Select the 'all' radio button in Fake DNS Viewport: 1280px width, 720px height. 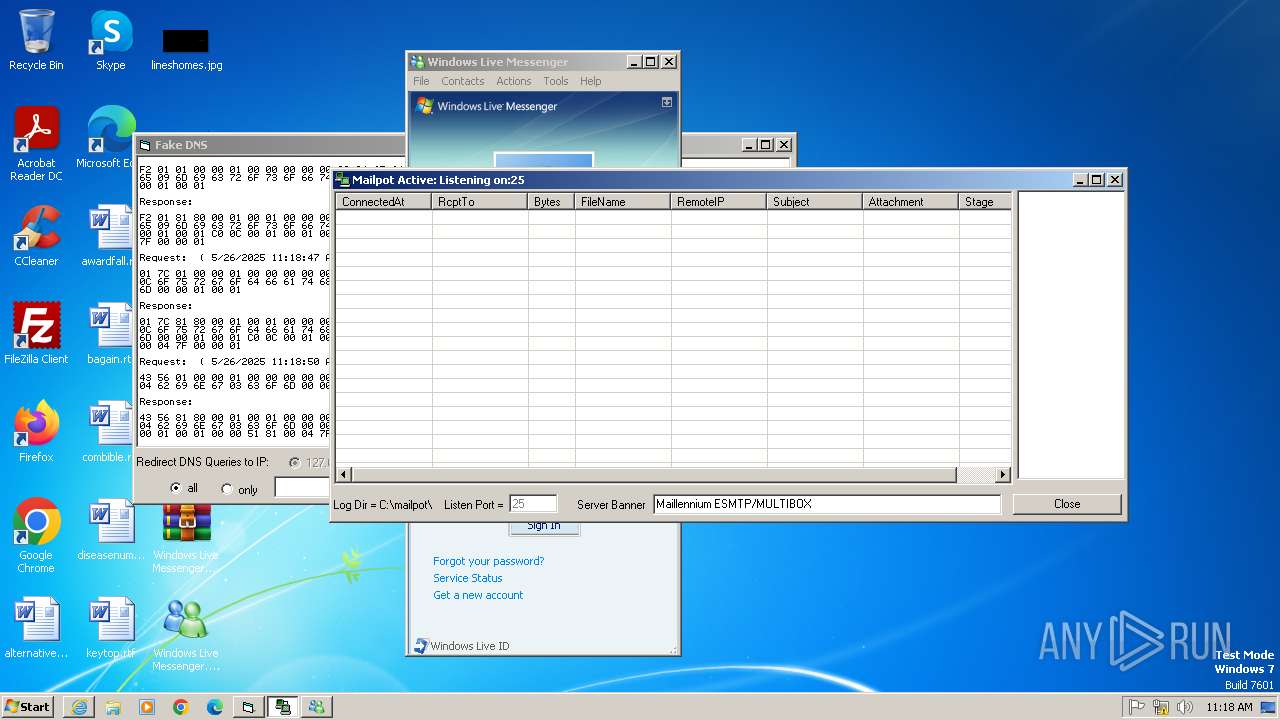point(176,488)
